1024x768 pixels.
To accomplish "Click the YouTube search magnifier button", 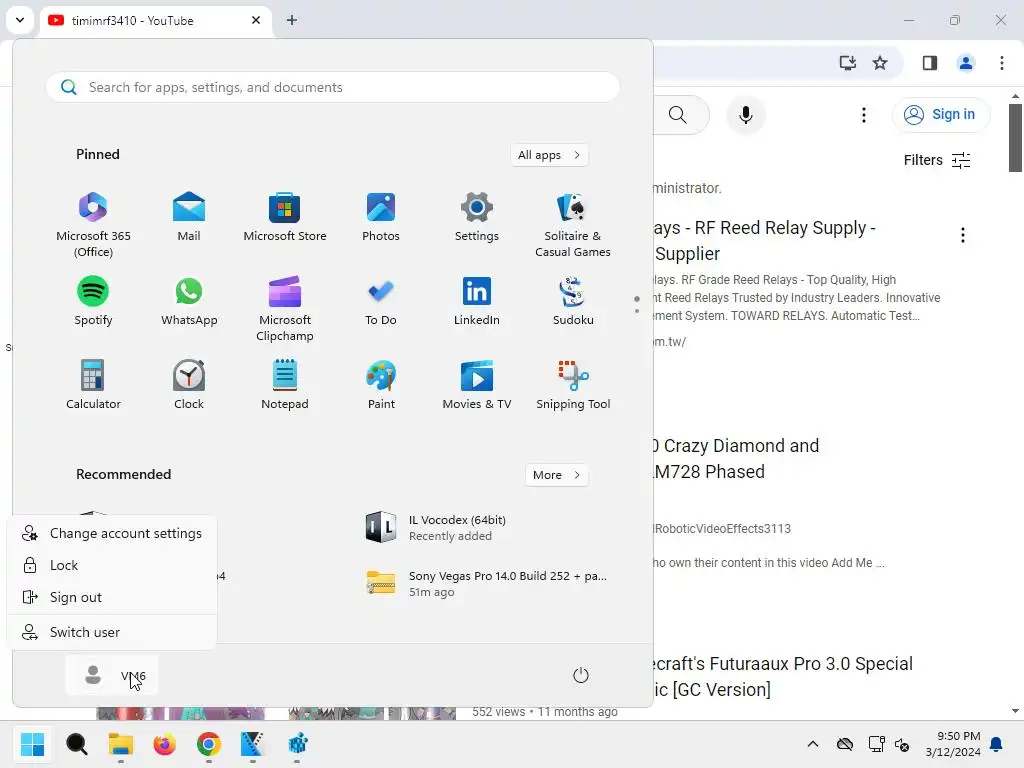I will [679, 115].
